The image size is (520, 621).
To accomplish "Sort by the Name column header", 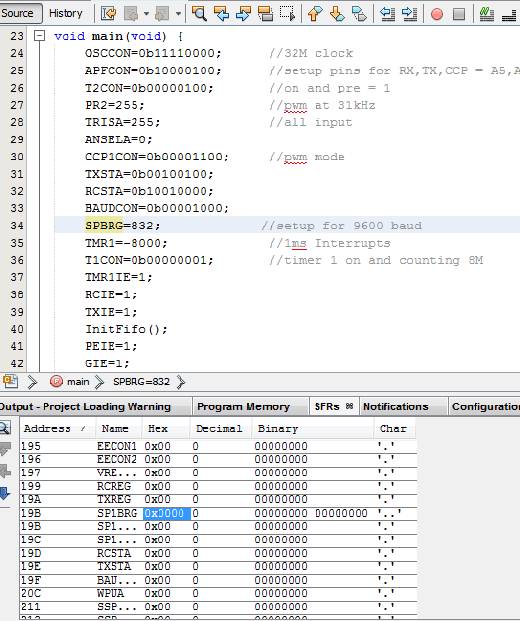I will pyautogui.click(x=118, y=429).
